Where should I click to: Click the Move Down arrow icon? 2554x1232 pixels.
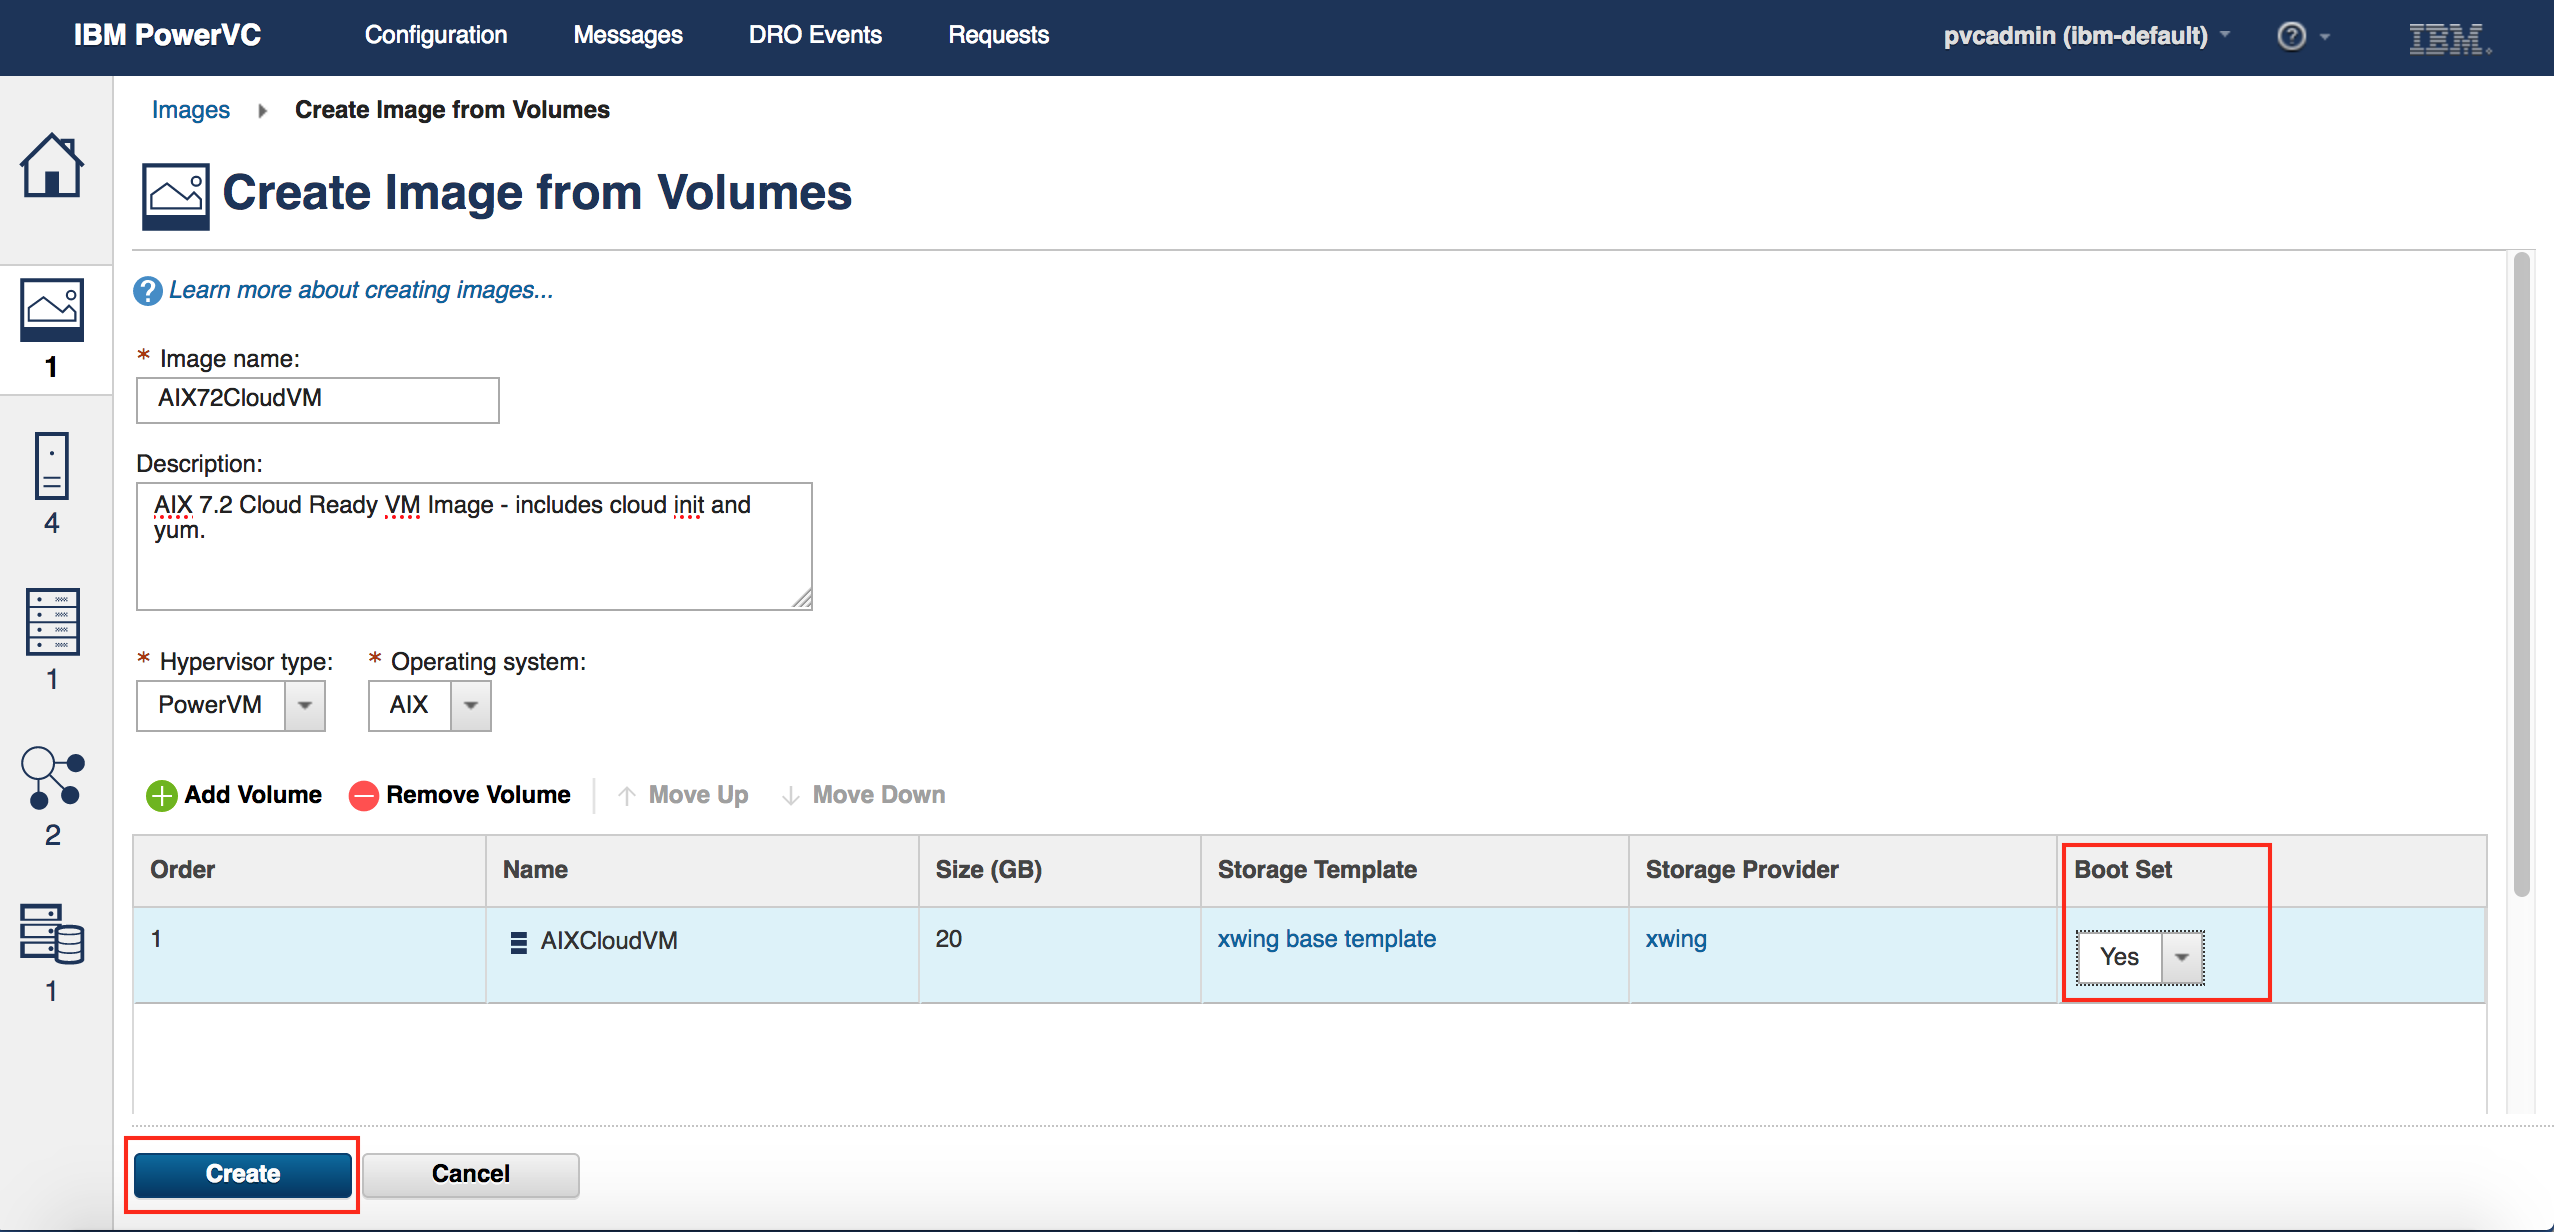791,796
